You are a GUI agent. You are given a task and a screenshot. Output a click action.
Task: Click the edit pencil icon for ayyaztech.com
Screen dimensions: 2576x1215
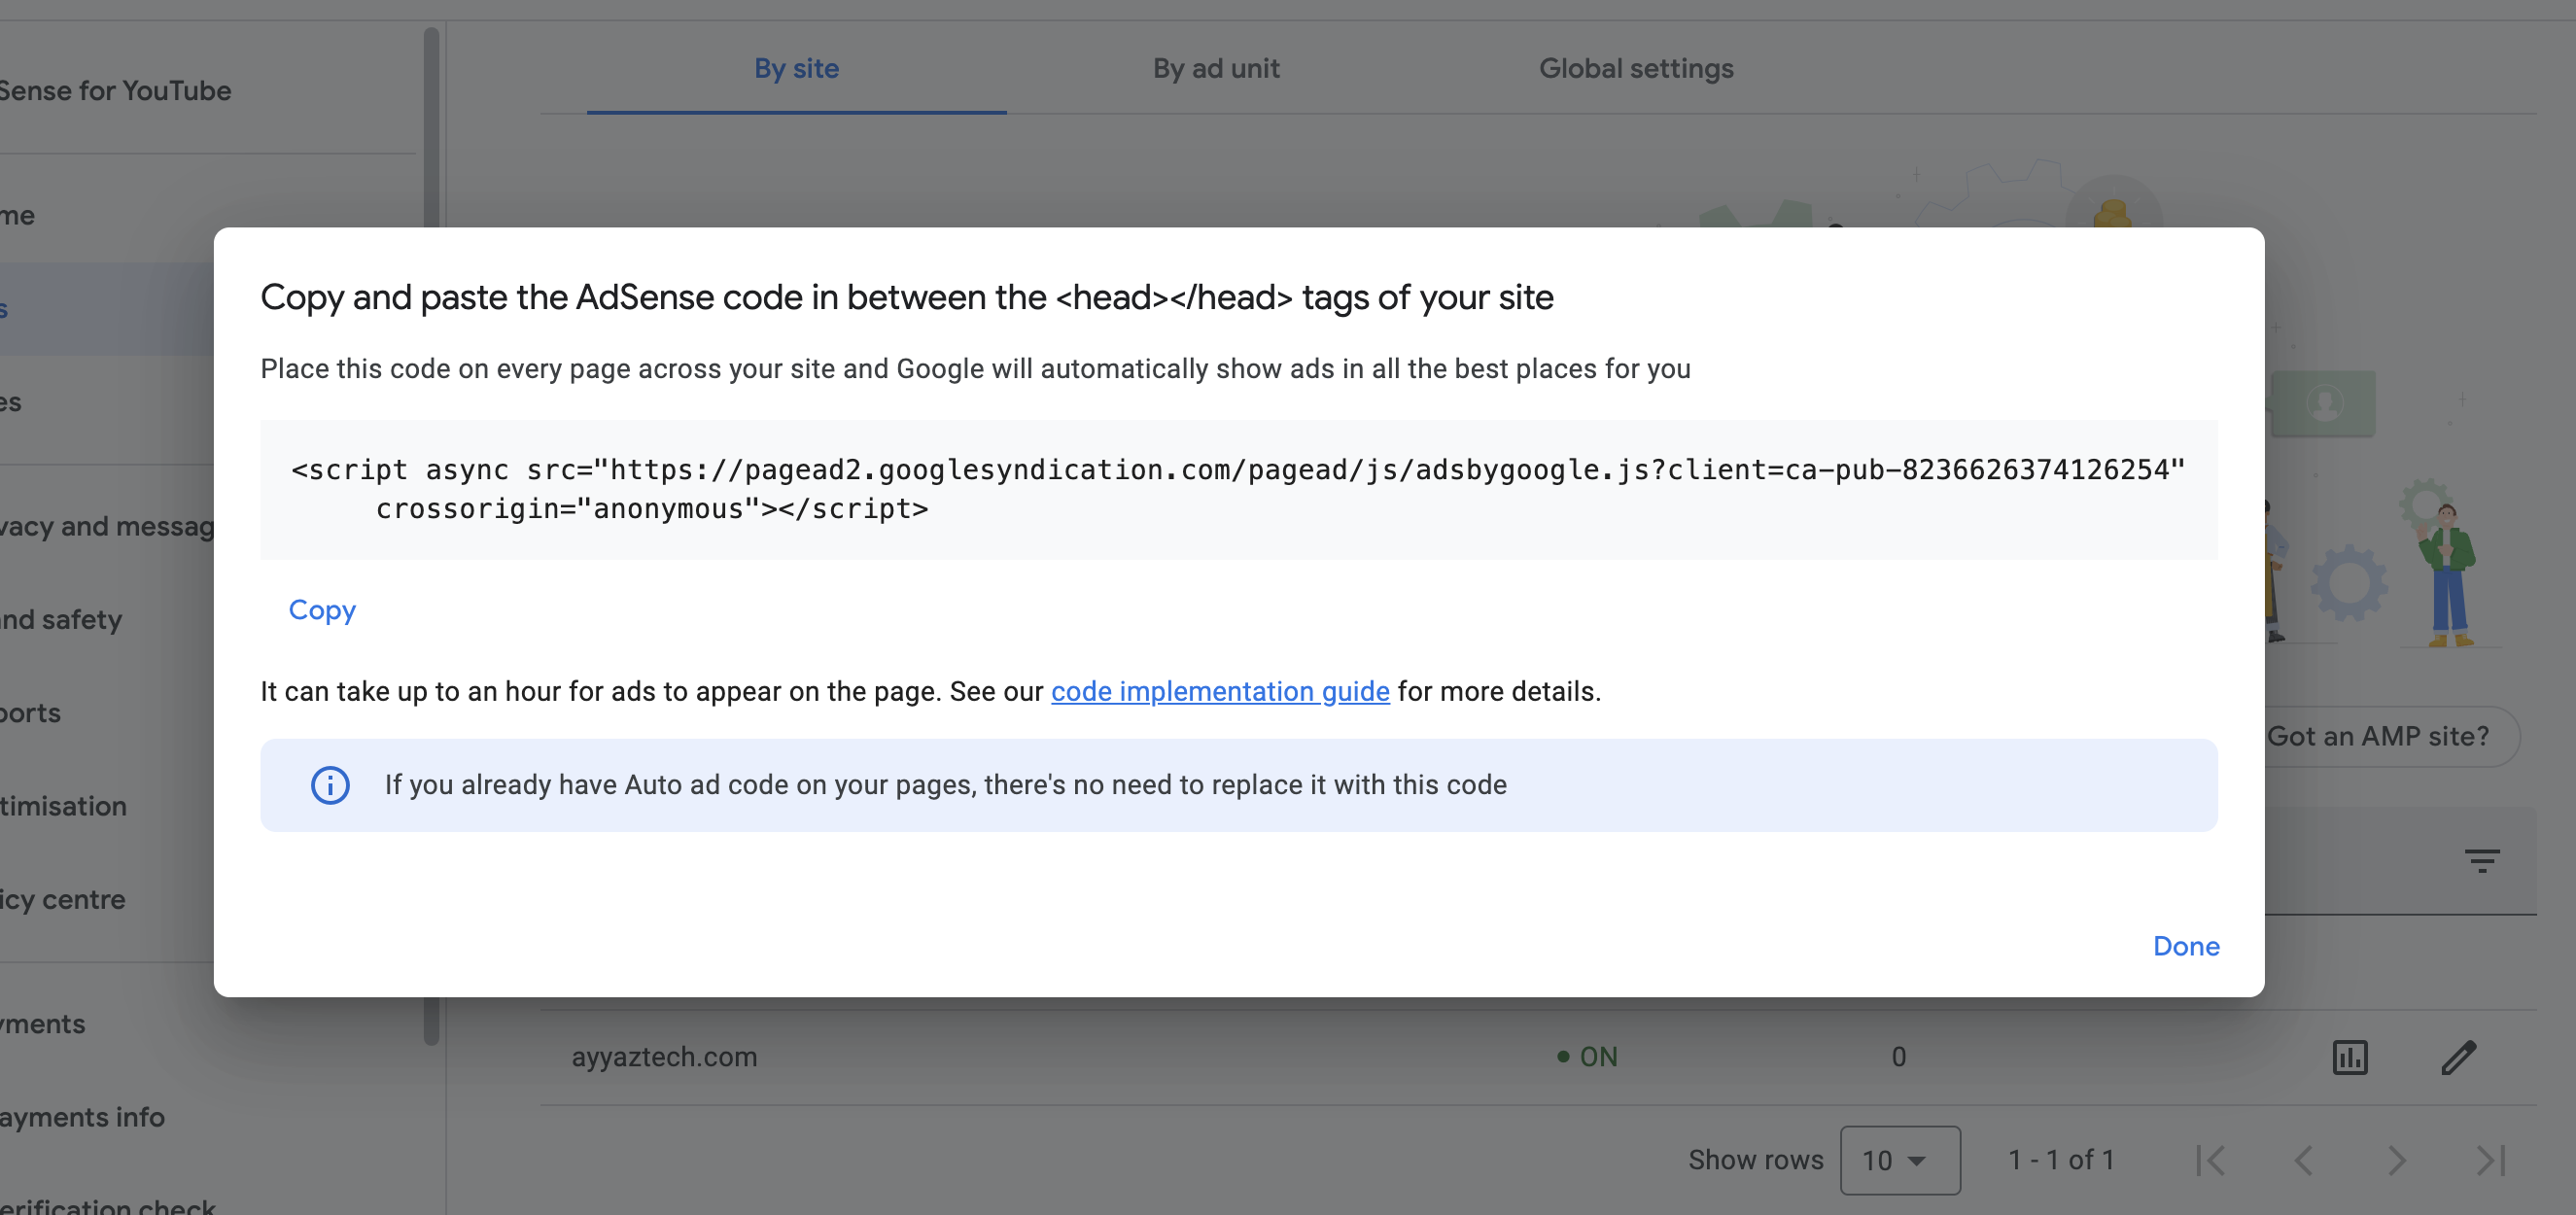point(2458,1057)
